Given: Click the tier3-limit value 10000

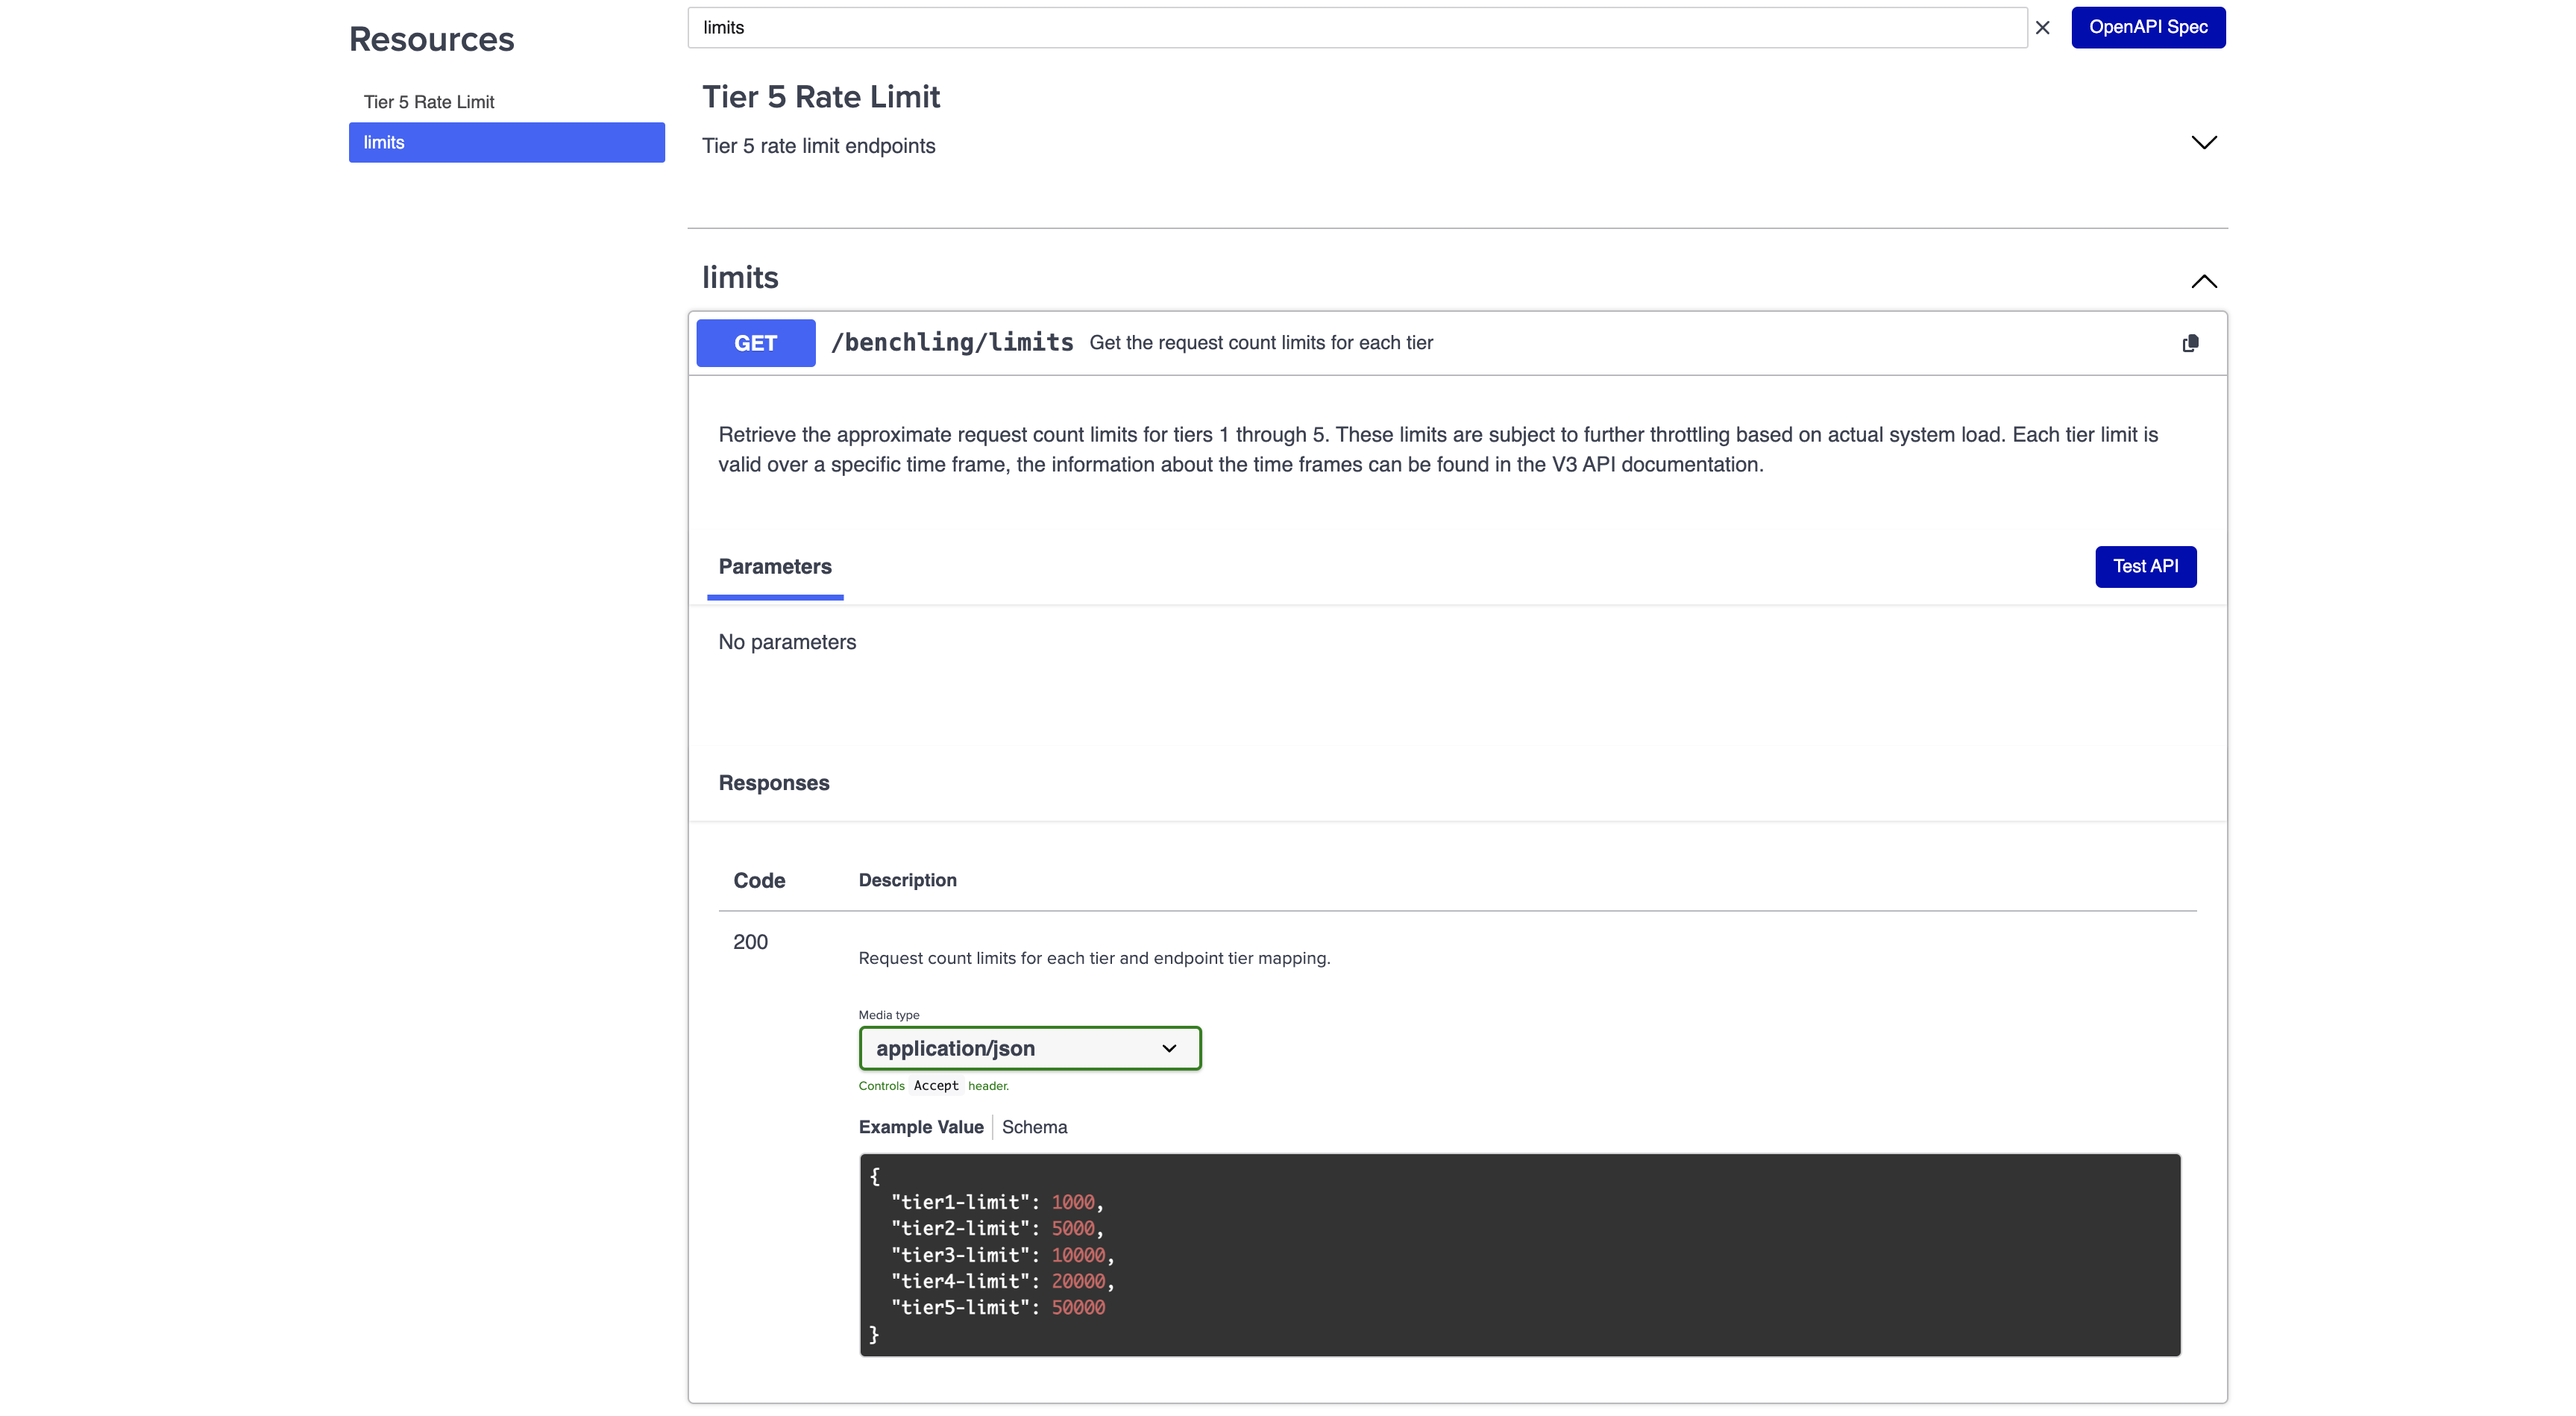Looking at the screenshot, I should [x=1078, y=1255].
